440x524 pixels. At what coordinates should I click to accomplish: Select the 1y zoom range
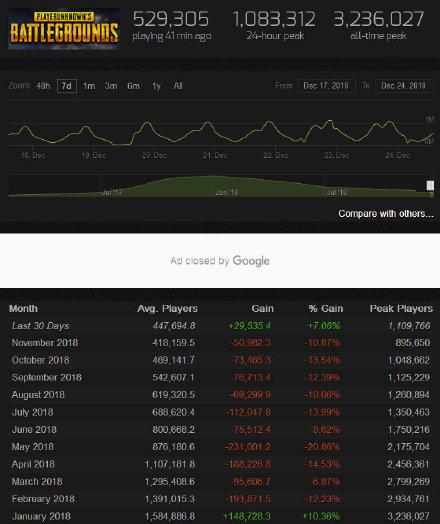click(x=156, y=86)
